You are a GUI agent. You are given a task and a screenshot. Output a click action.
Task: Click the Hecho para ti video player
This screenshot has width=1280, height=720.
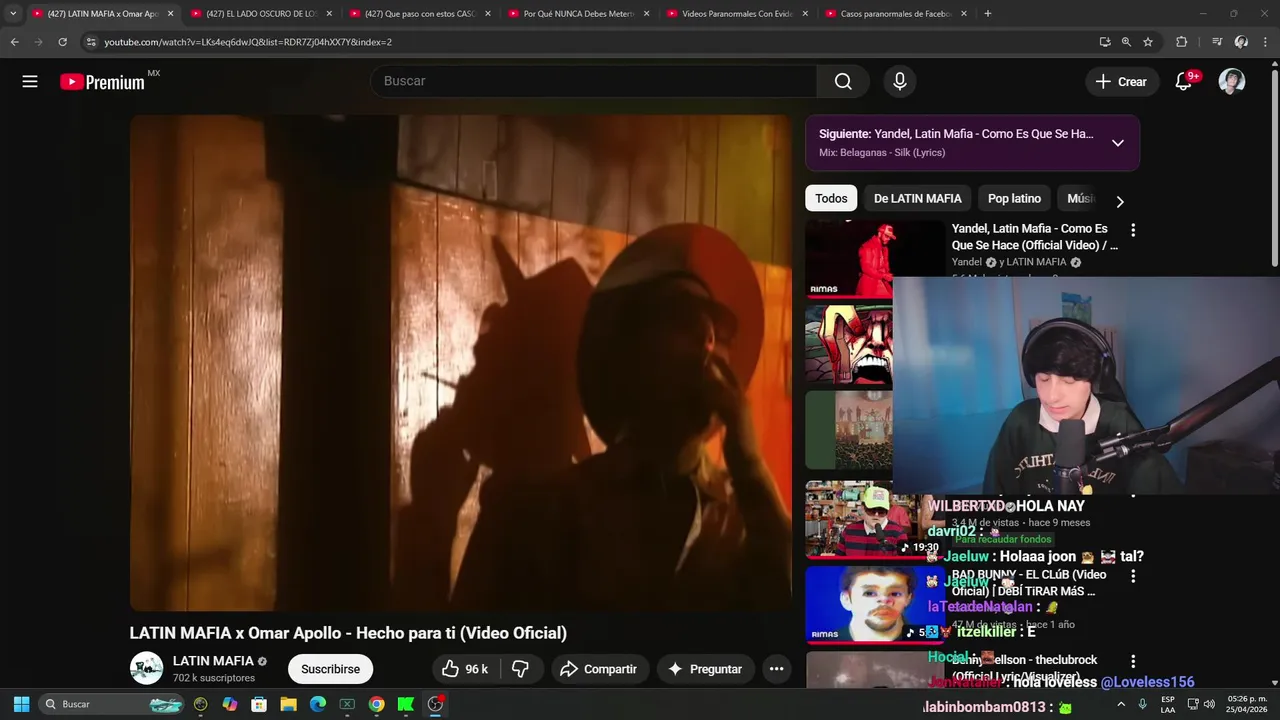coord(461,362)
